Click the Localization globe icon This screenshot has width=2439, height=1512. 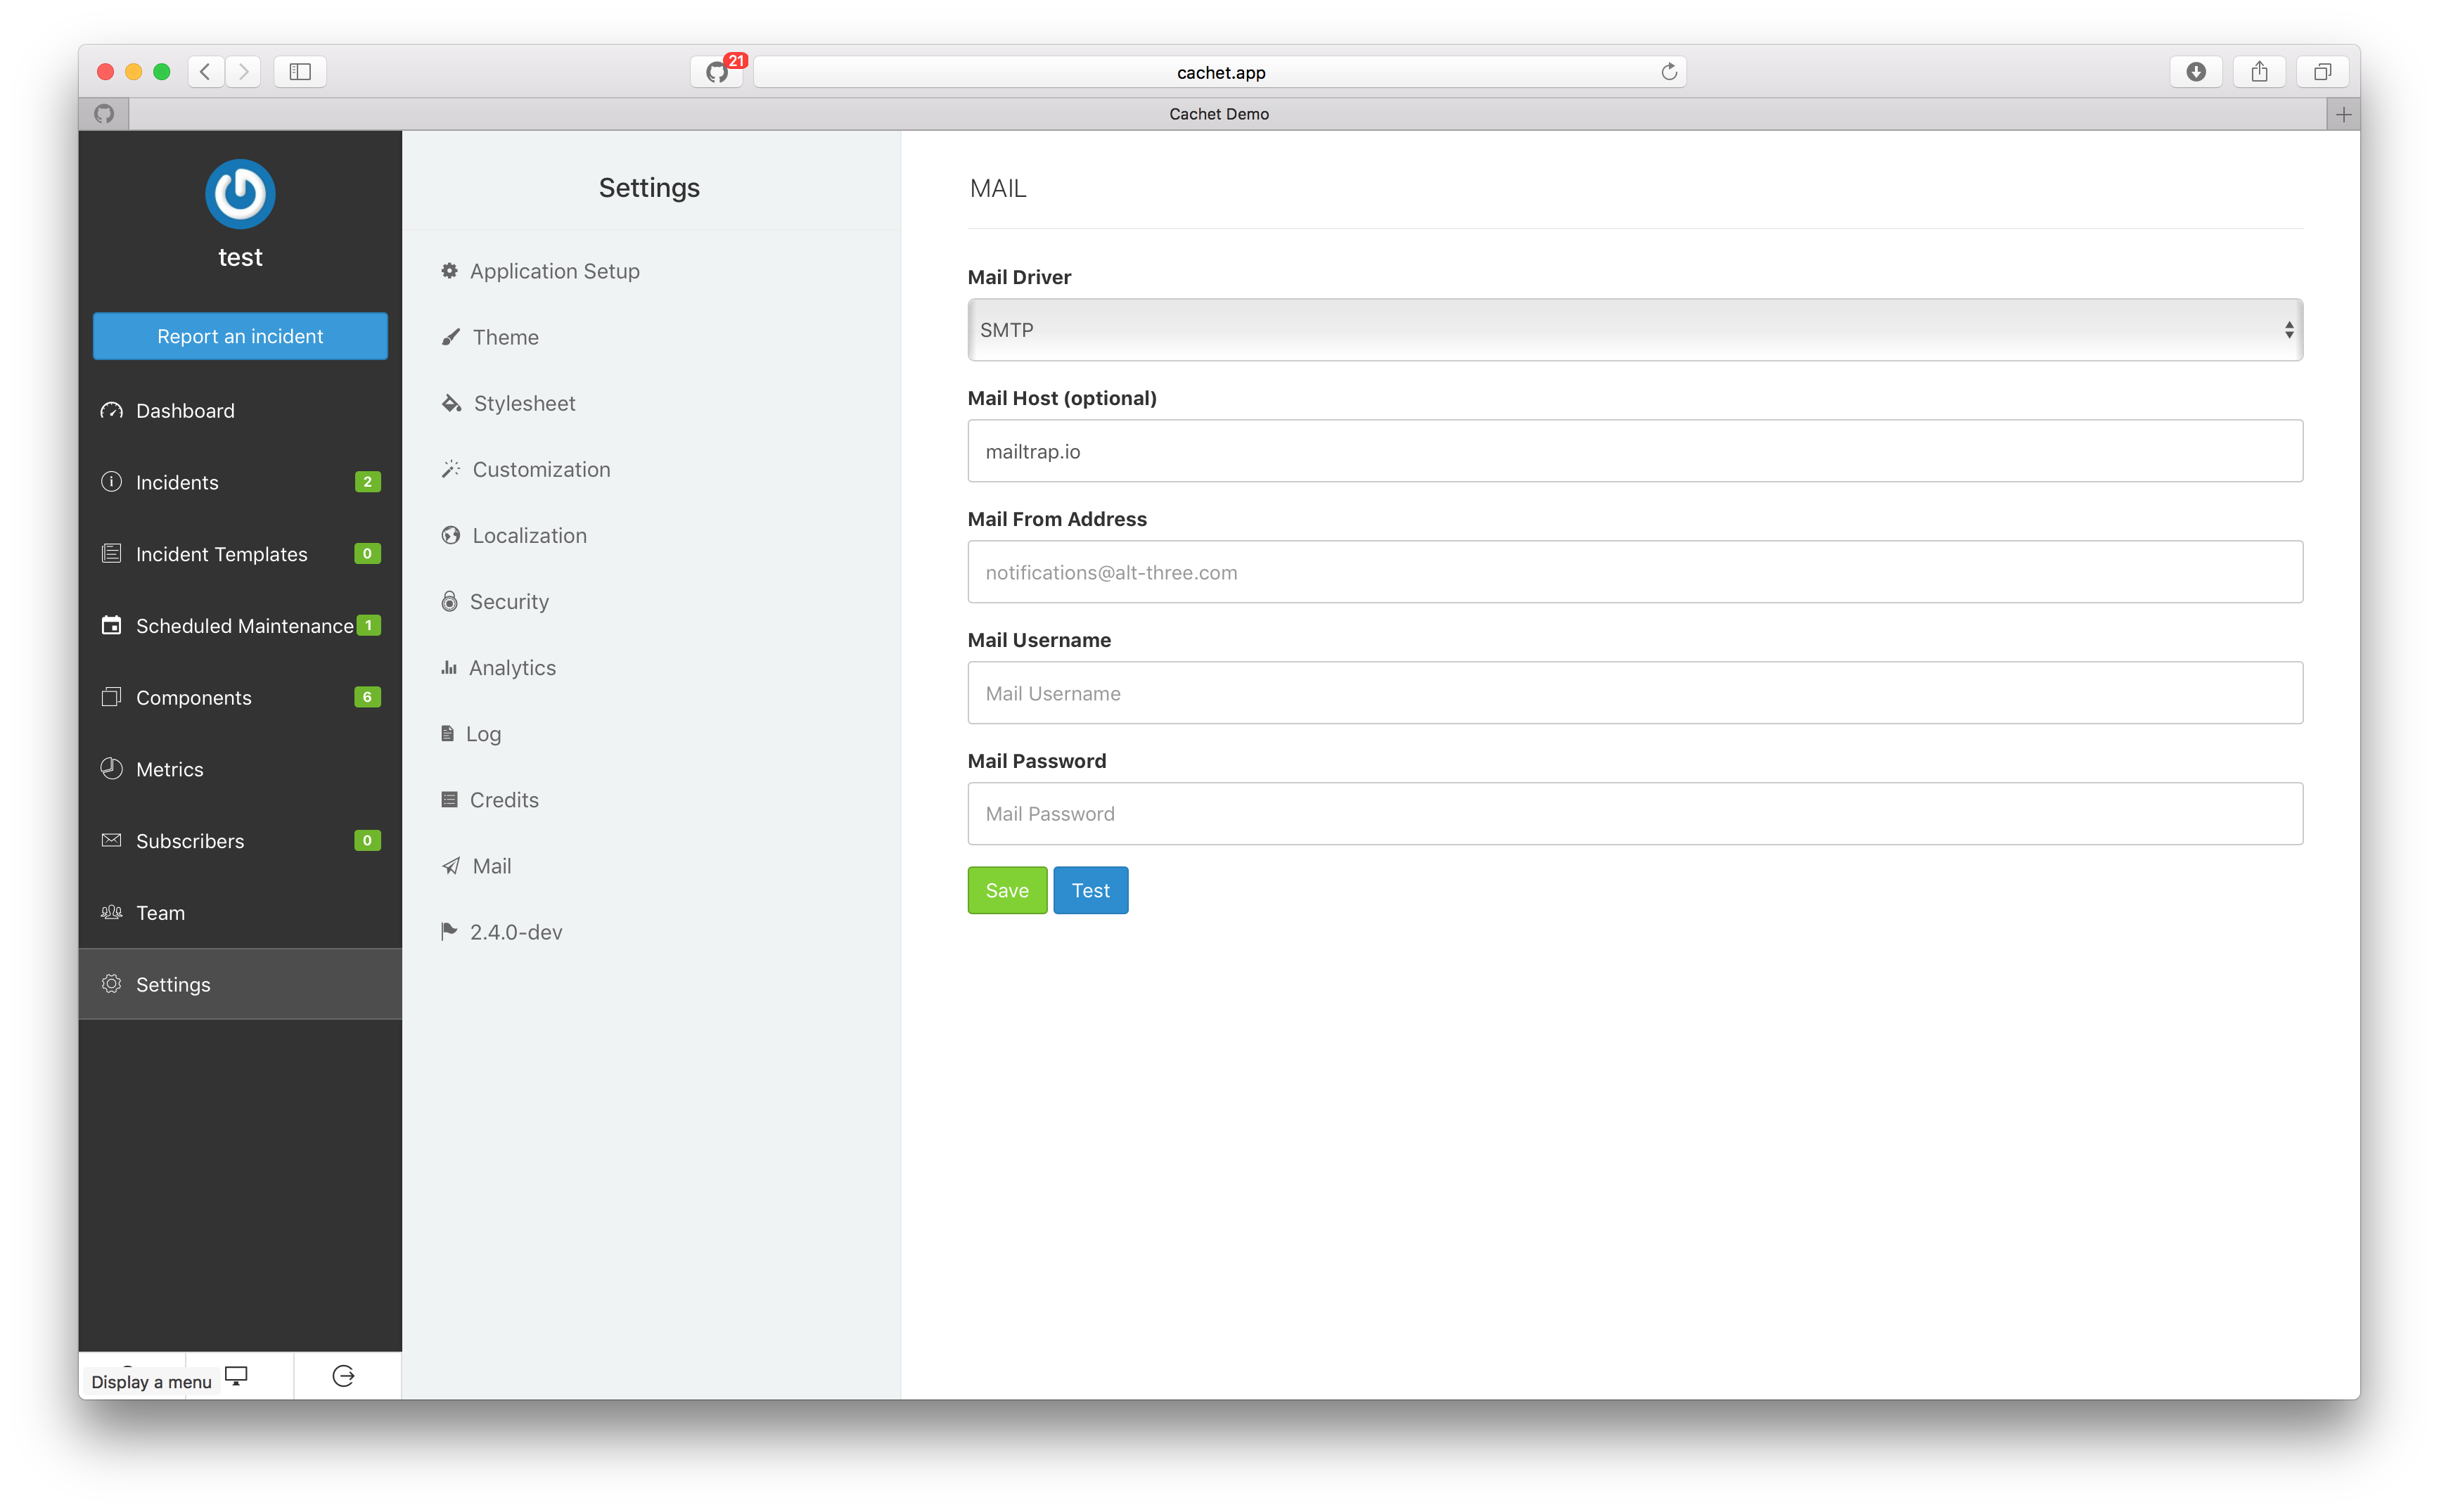450,535
